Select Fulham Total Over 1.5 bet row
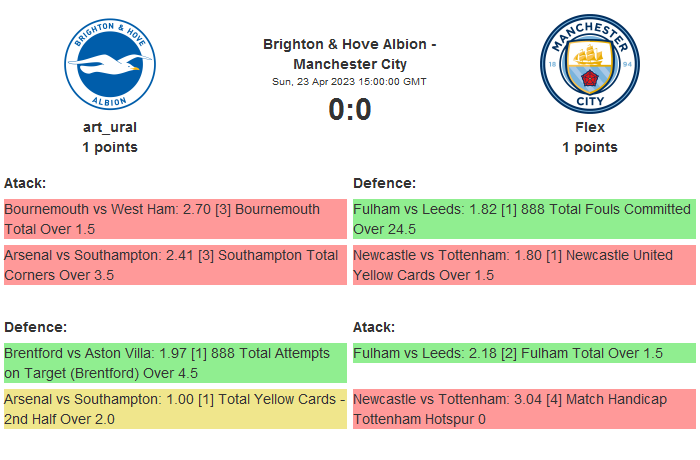This screenshot has width=700, height=460. [x=523, y=353]
